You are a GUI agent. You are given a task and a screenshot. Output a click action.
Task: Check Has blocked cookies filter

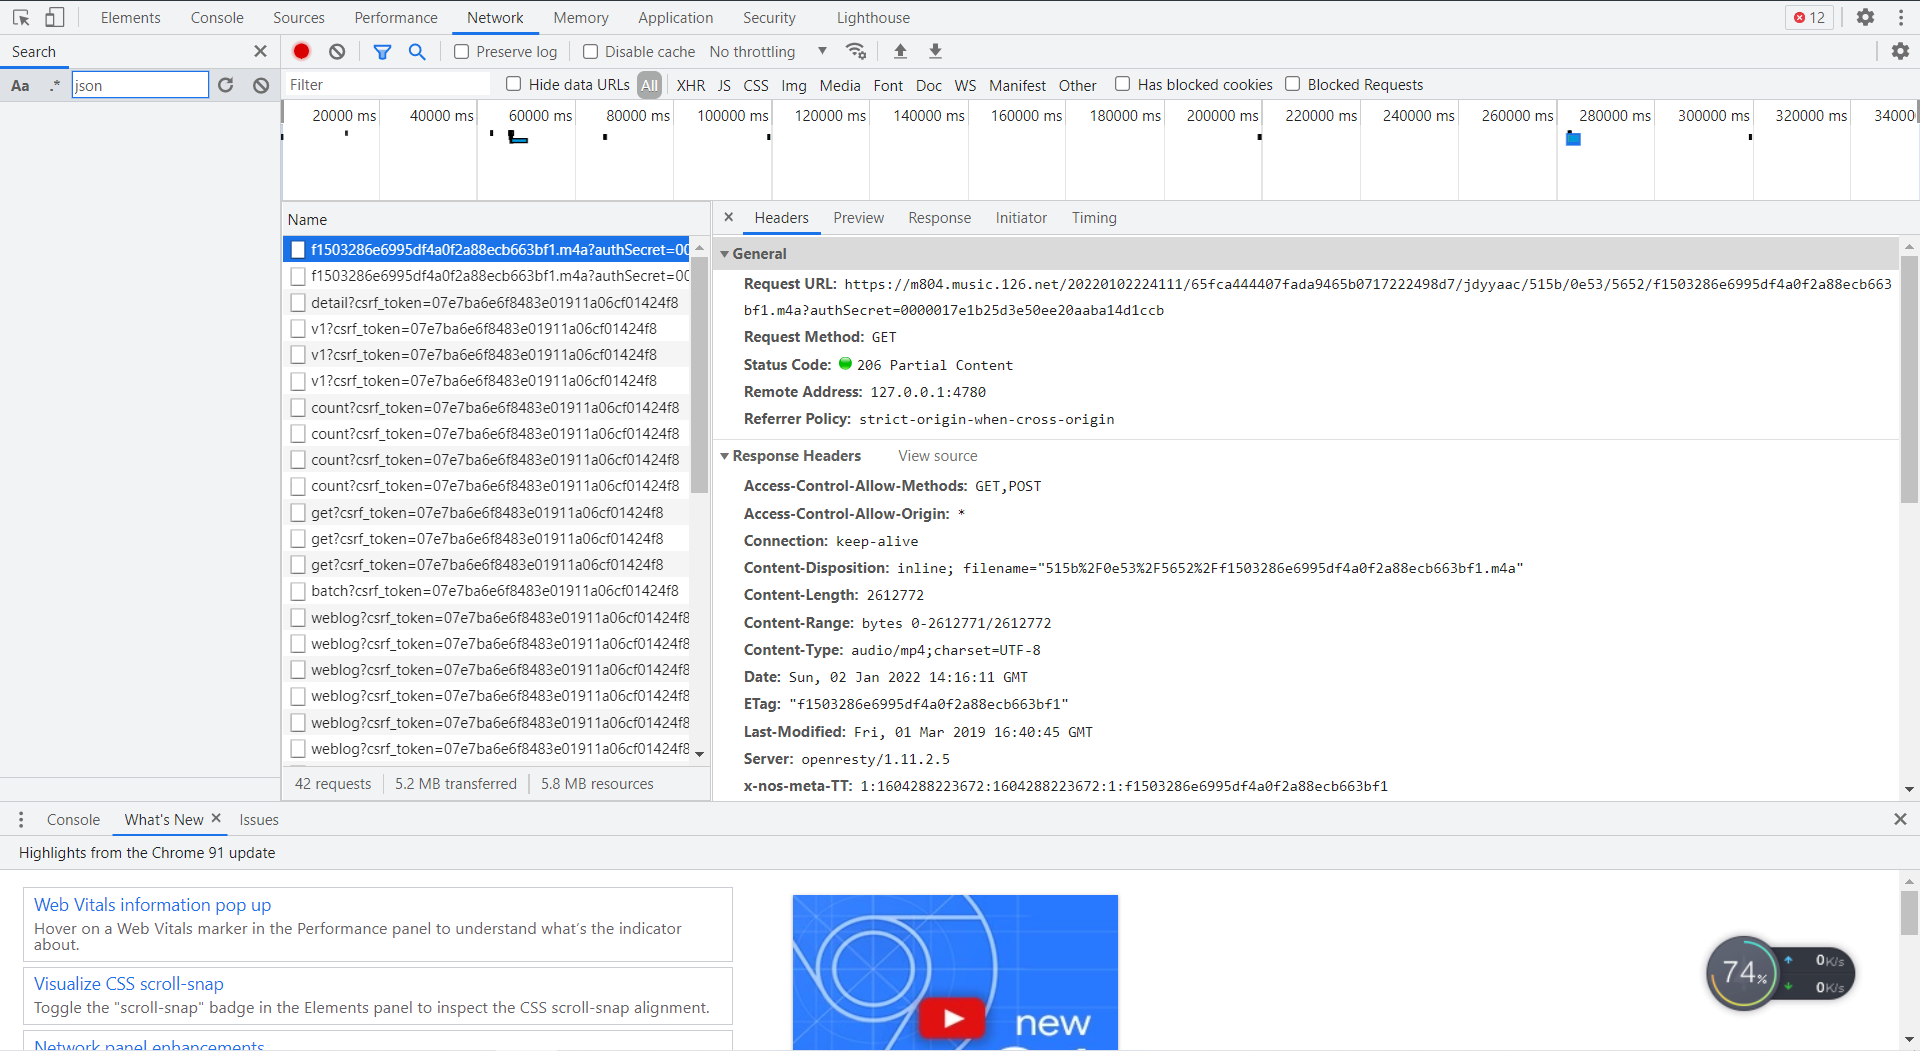pos(1122,84)
